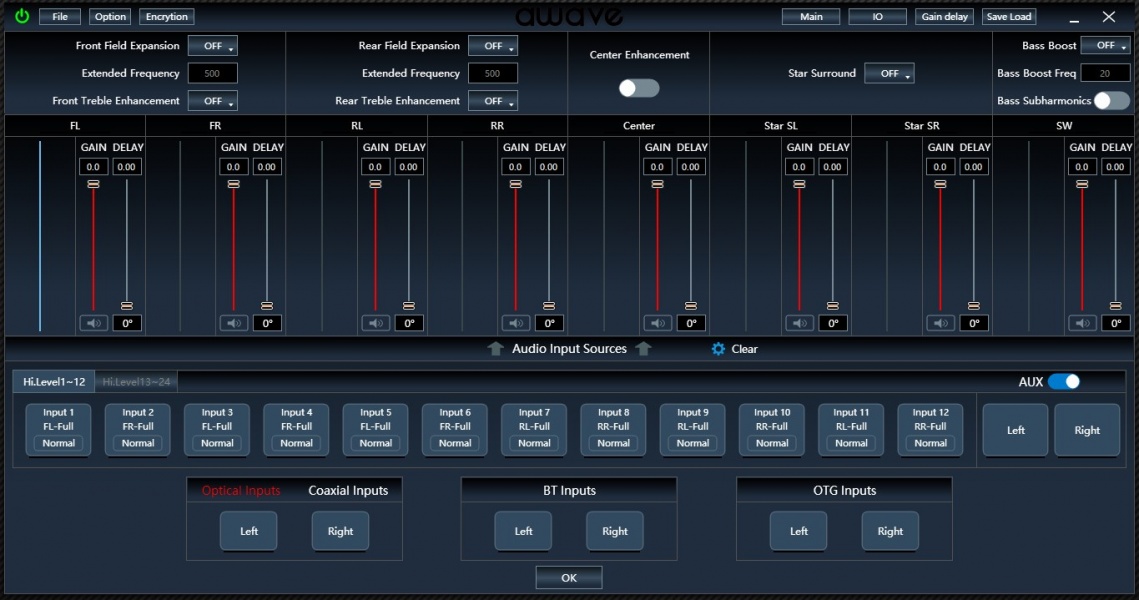Open the IO page
1139x600 pixels.
click(x=877, y=17)
